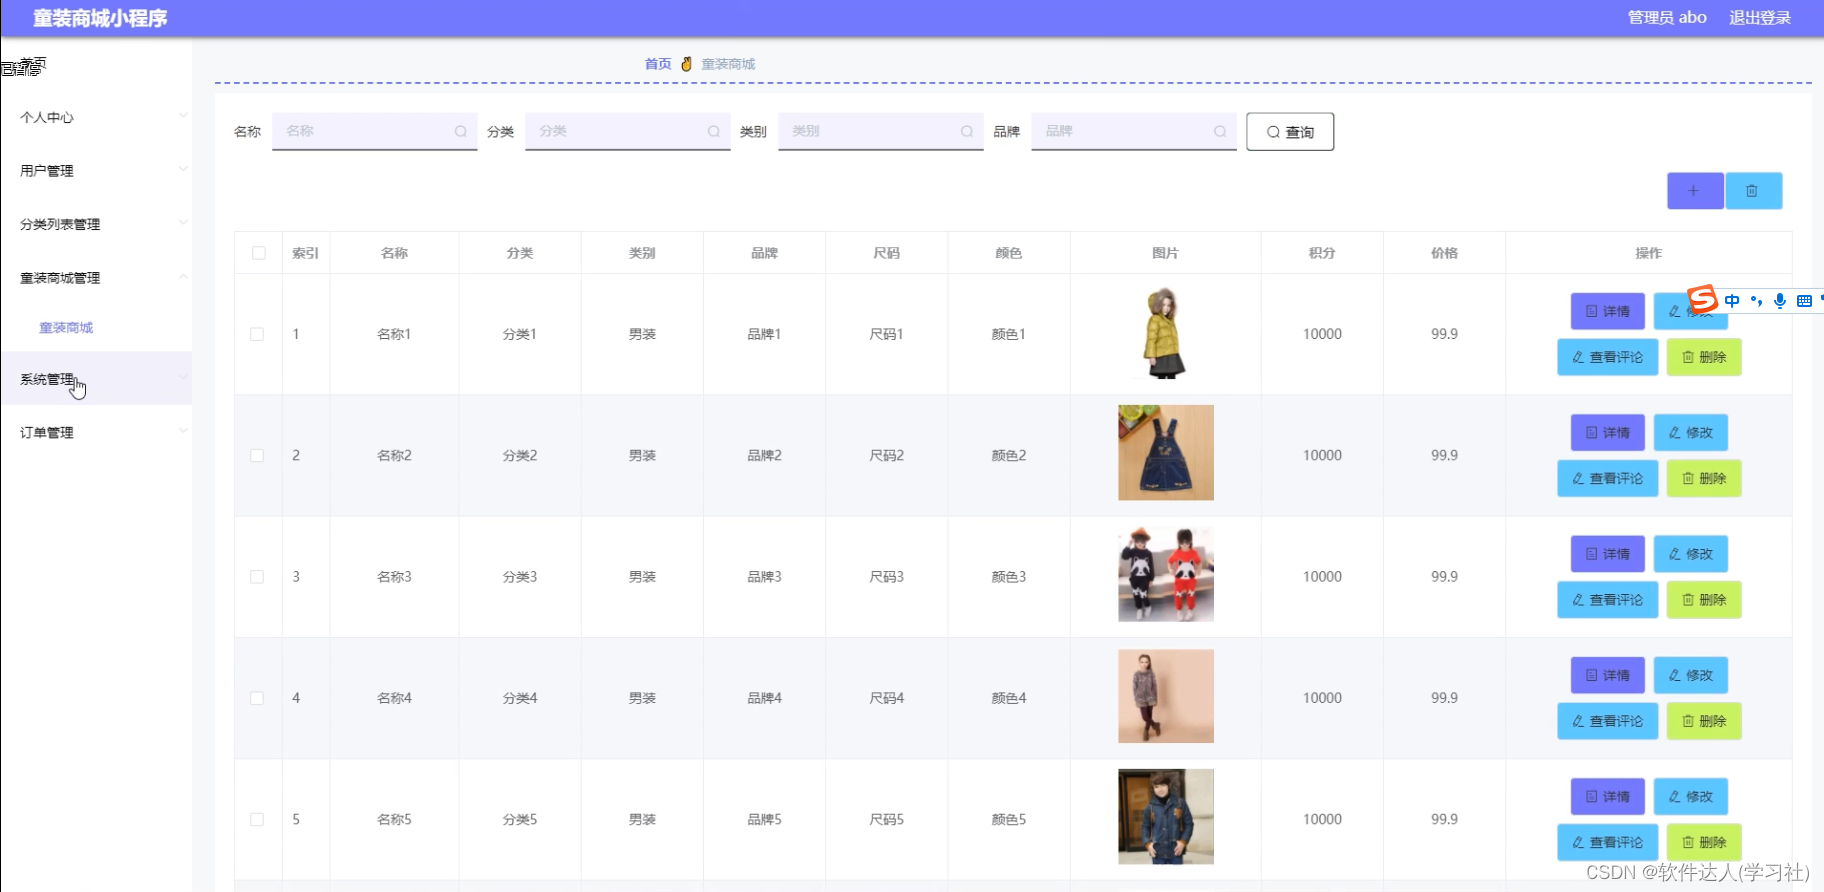Viewport: 1824px width, 892px height.
Task: Click the 名称 search input field
Action: click(x=374, y=131)
